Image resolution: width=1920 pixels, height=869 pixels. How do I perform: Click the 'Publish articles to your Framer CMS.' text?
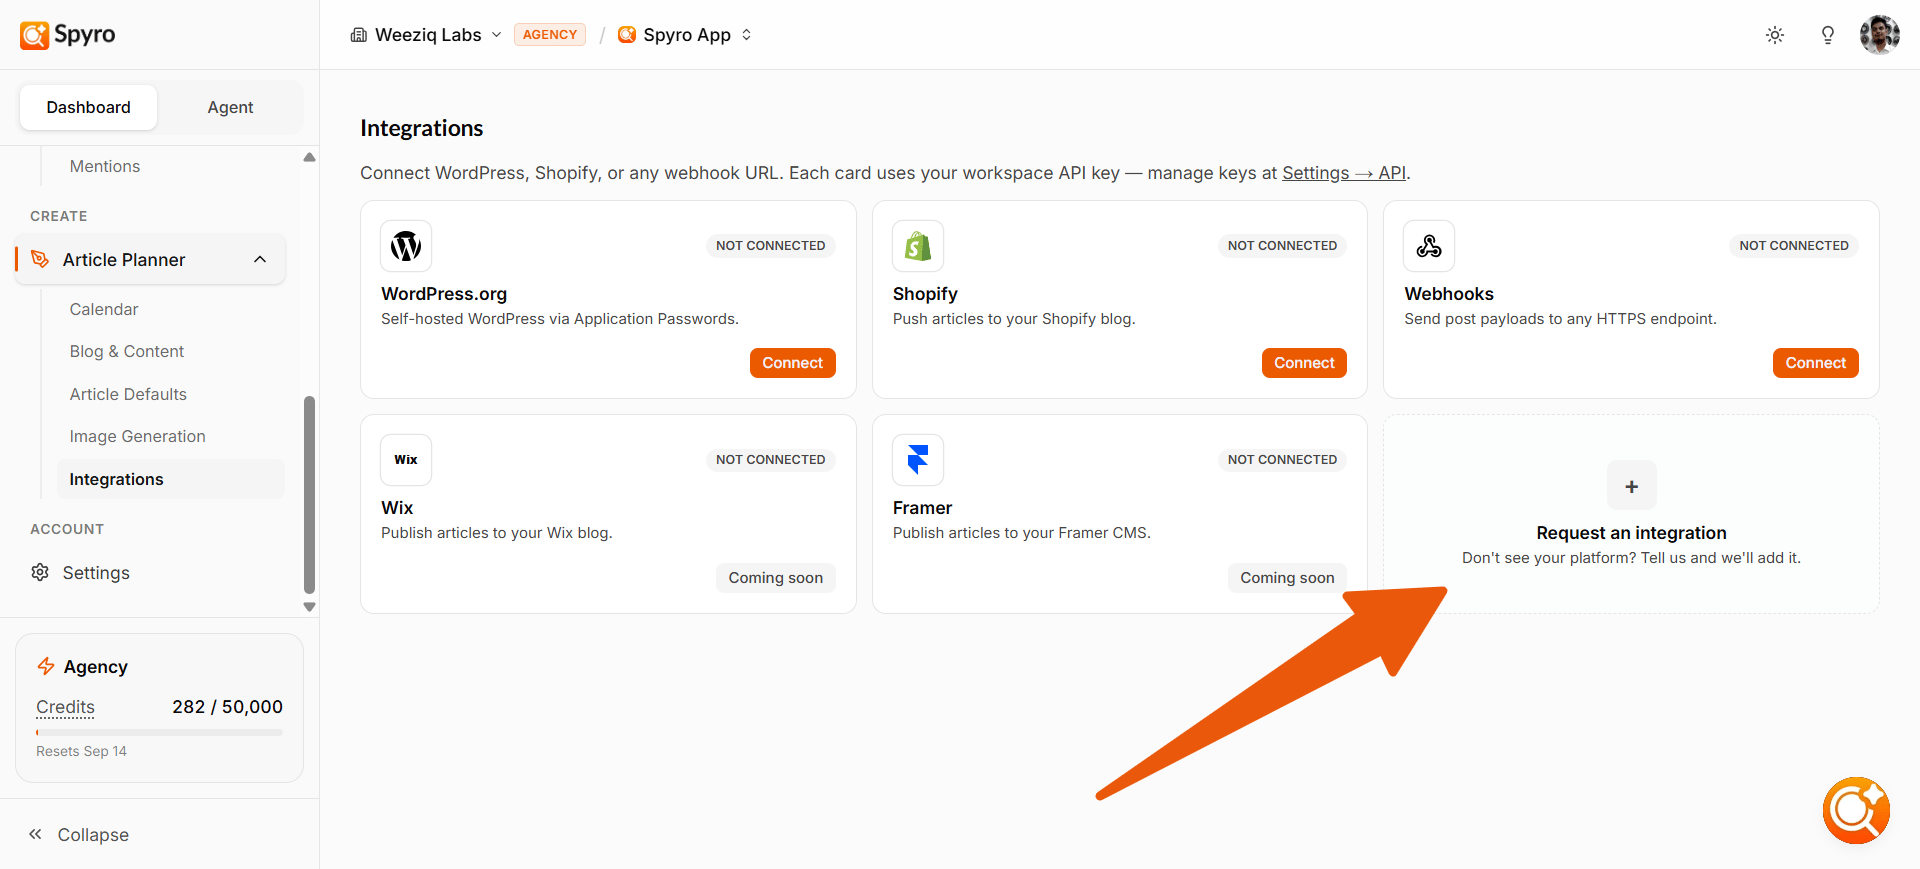tap(1022, 533)
